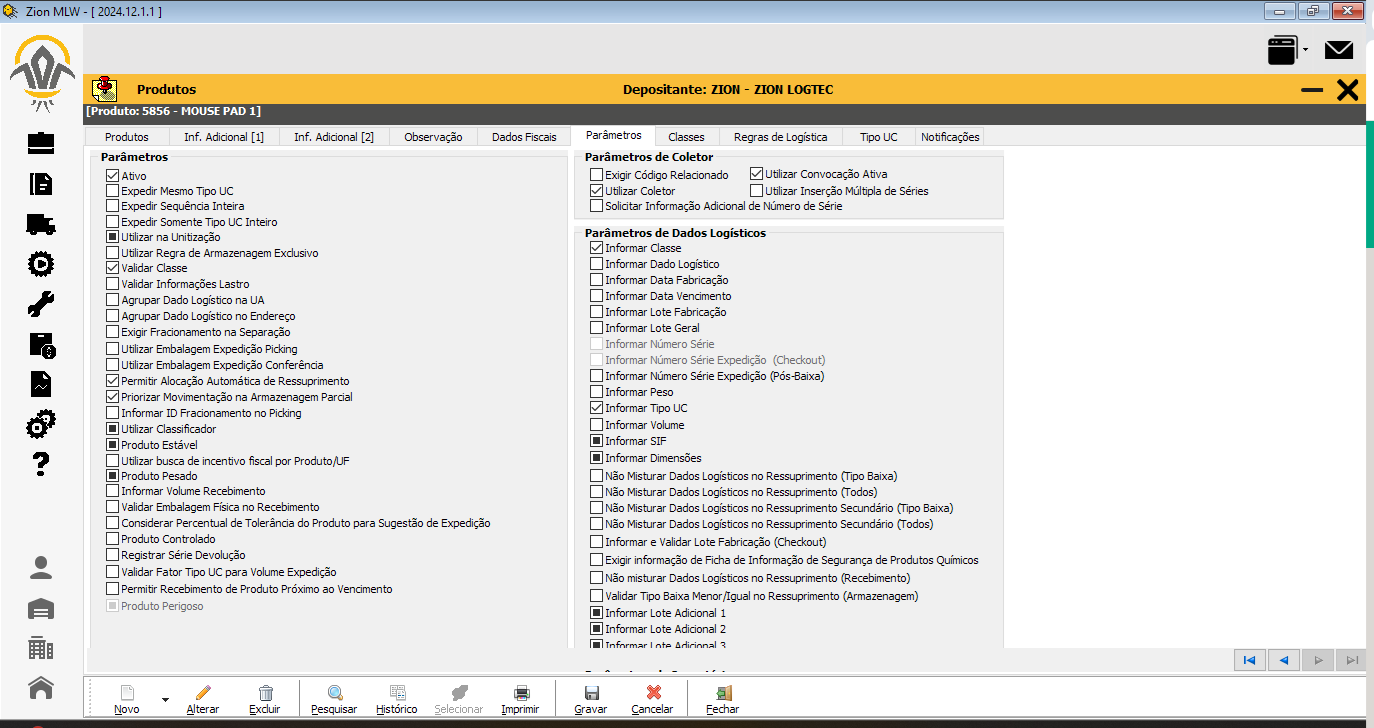Expand the Novo dropdown arrow

click(165, 700)
